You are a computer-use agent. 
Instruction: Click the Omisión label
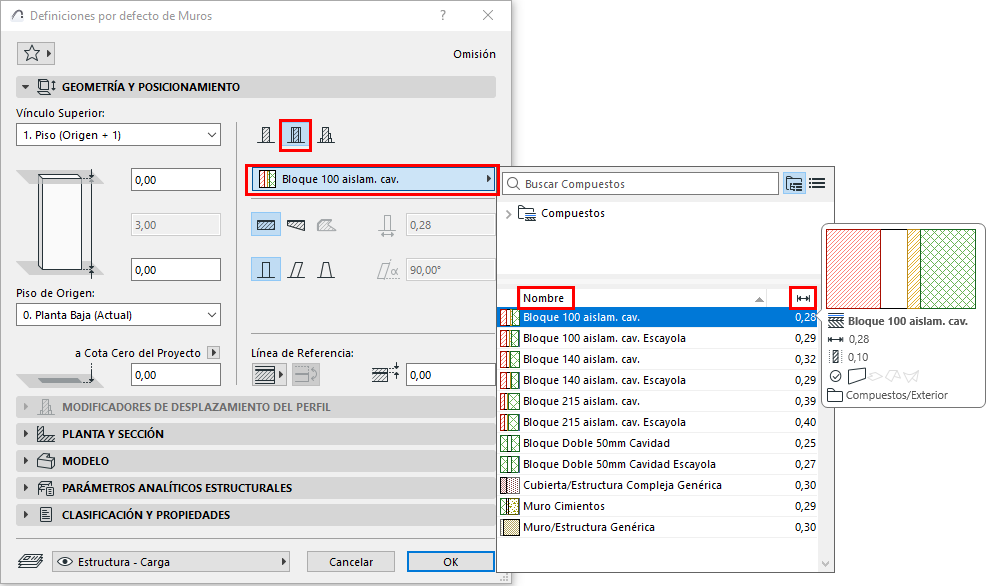(474, 54)
